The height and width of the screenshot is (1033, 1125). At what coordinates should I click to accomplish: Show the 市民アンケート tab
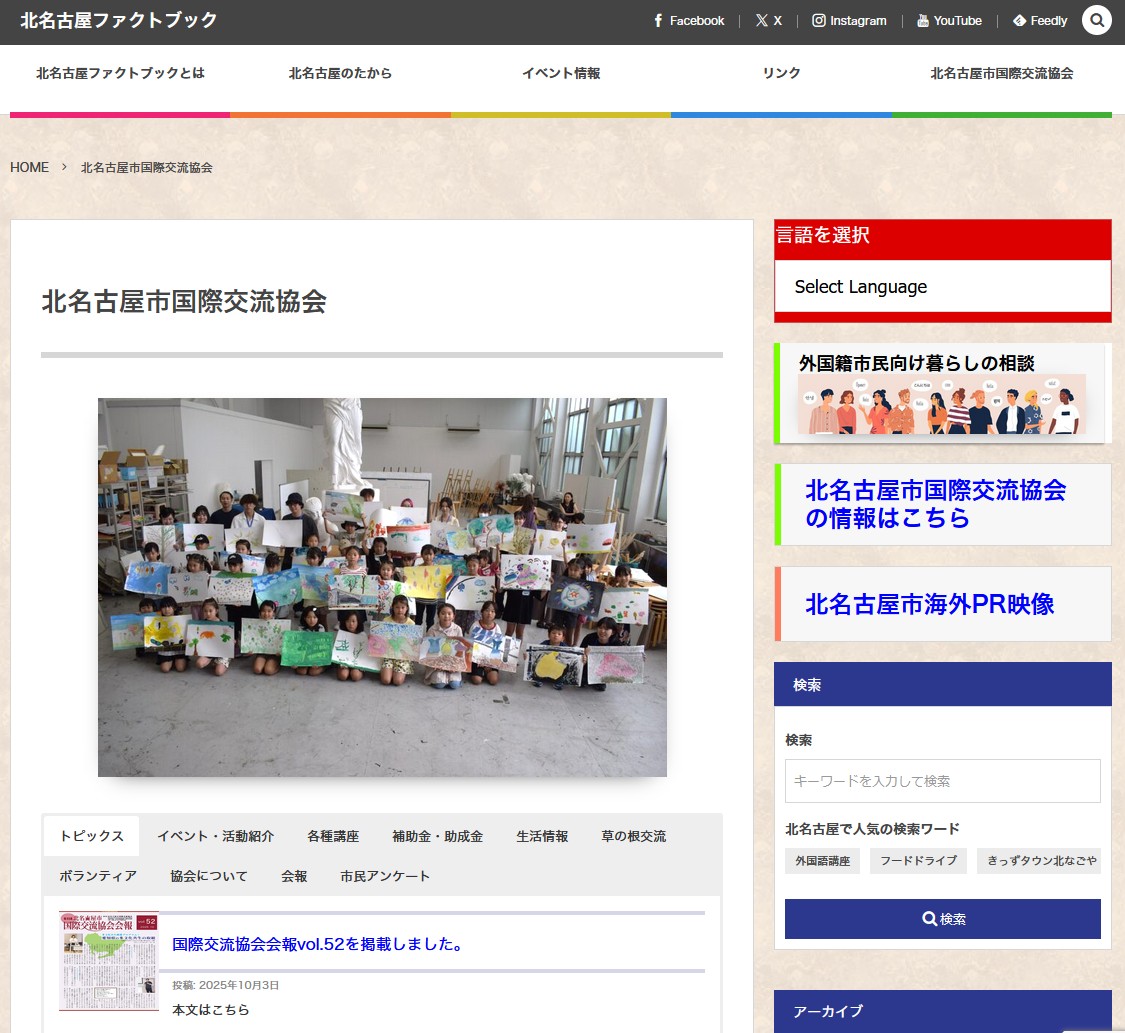(x=385, y=876)
